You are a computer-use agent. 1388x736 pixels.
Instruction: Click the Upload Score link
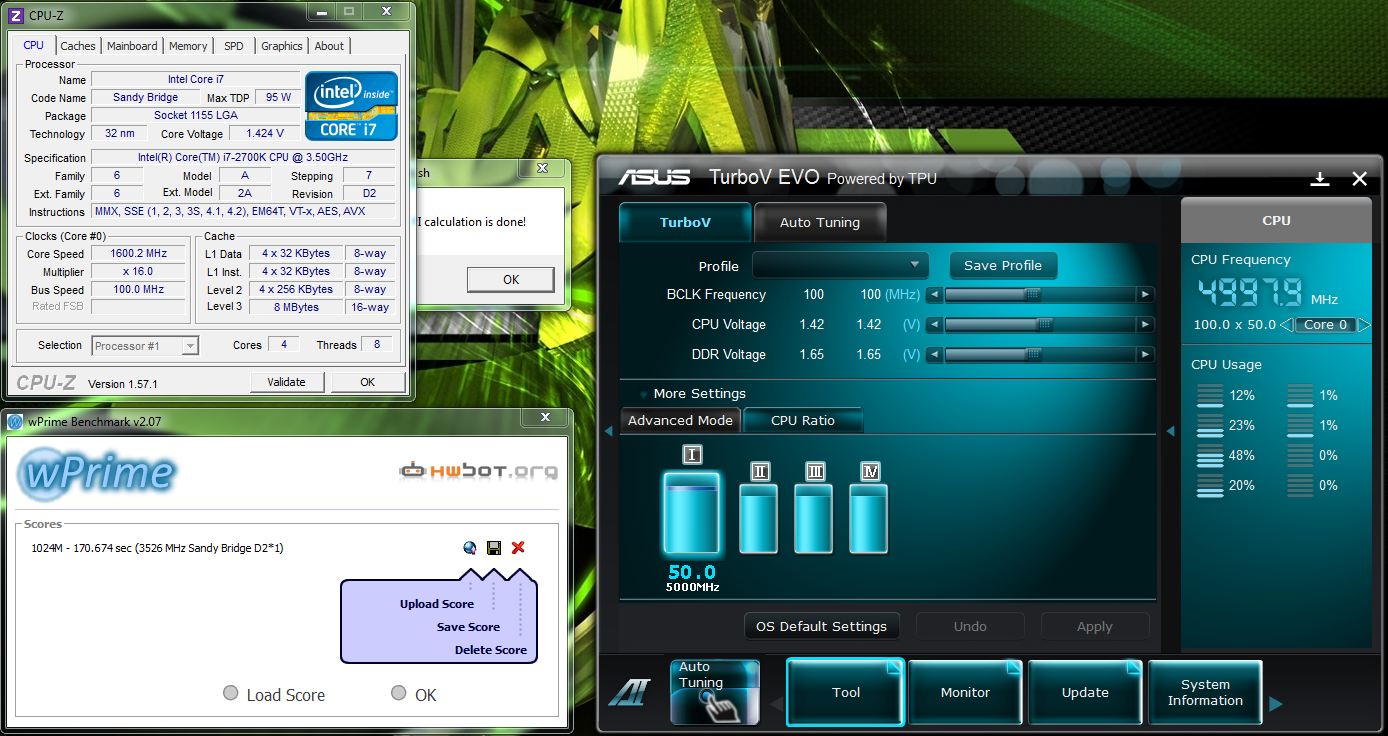pyautogui.click(x=437, y=604)
